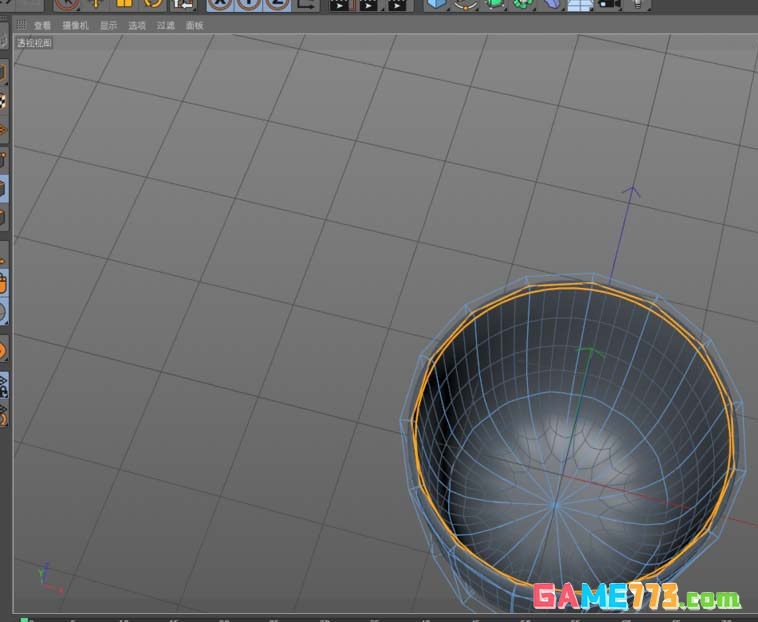
Task: Toggle the Y axis lock
Action: (248, 4)
